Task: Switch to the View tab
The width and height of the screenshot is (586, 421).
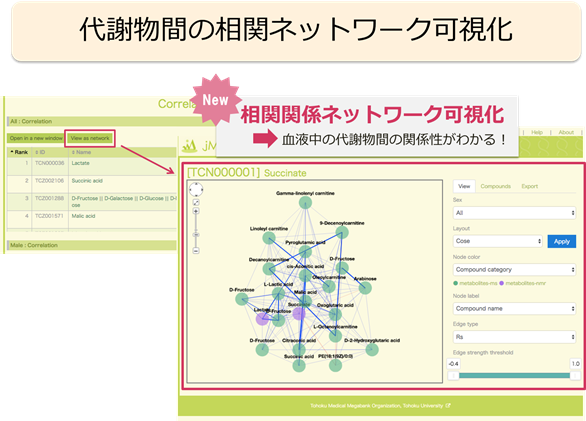Action: click(464, 186)
